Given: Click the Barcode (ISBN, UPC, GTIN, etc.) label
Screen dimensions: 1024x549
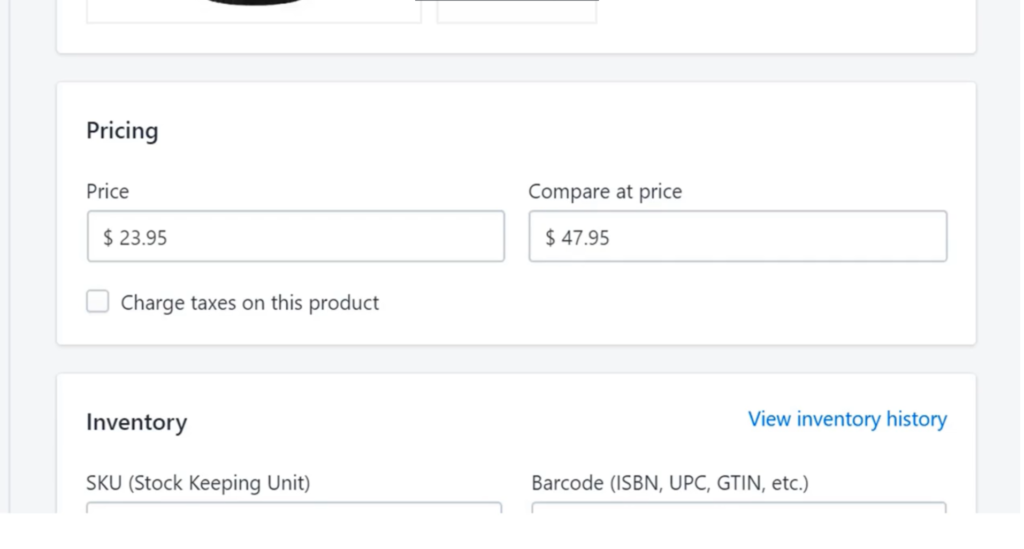Looking at the screenshot, I should tap(669, 483).
